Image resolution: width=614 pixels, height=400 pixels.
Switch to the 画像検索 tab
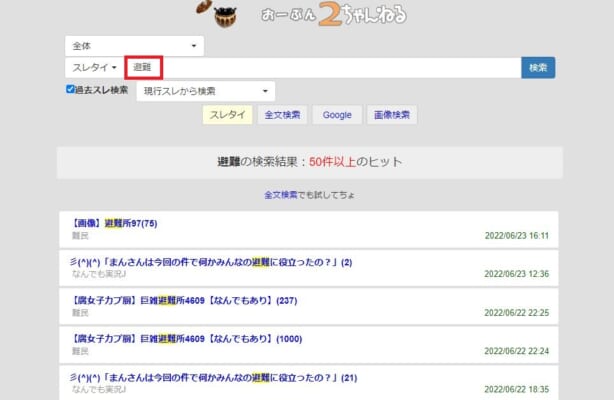(392, 115)
